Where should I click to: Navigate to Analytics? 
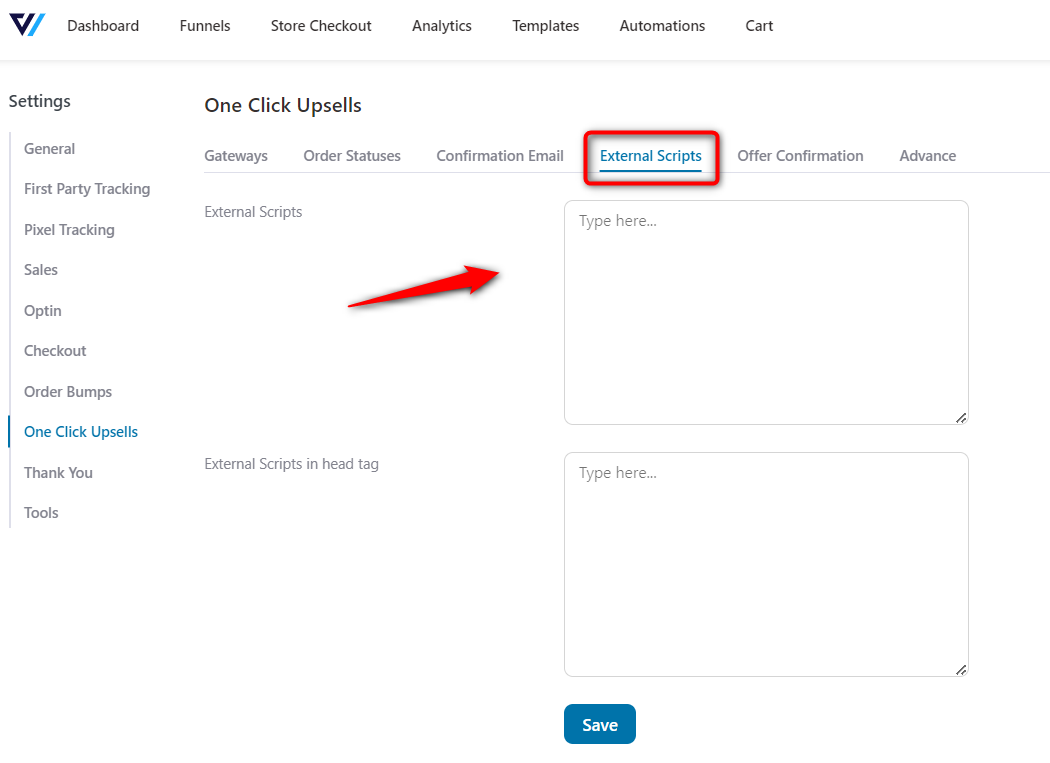[x=441, y=26]
